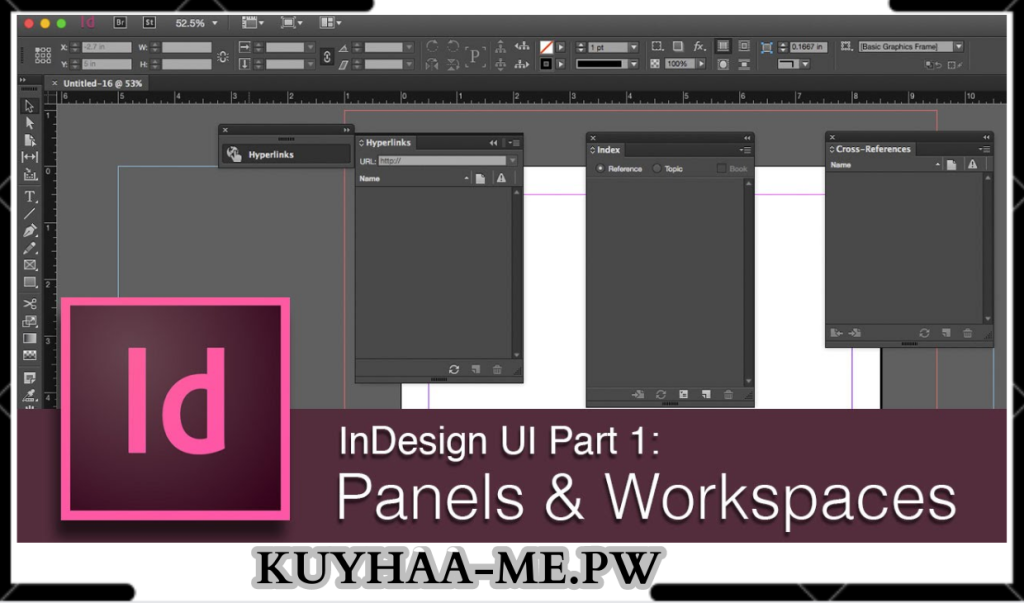Create new hyperlink in Hyperlinks panel
This screenshot has width=1024, height=603.
(x=475, y=370)
